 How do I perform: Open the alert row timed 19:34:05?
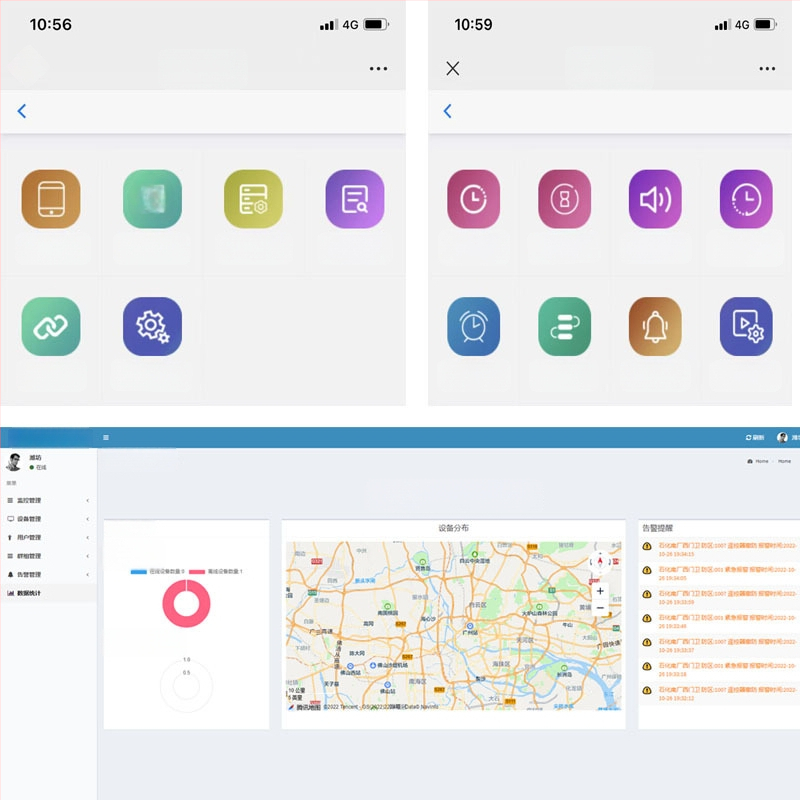[x=720, y=573]
